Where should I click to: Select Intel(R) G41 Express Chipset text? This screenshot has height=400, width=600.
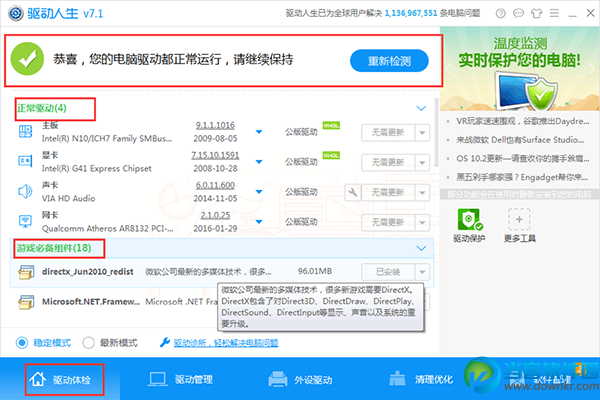[96, 168]
